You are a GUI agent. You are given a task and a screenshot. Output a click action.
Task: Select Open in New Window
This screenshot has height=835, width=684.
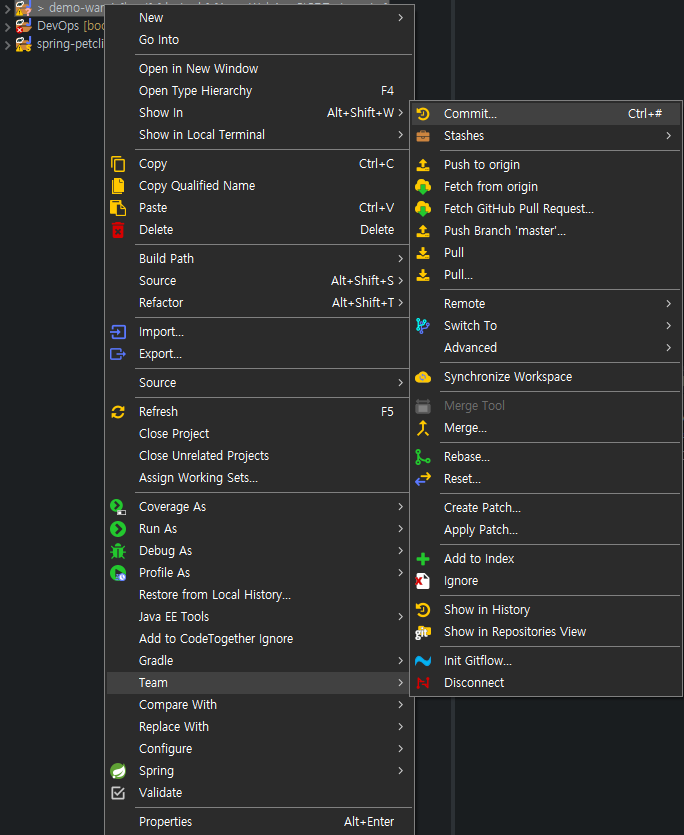(259, 69)
